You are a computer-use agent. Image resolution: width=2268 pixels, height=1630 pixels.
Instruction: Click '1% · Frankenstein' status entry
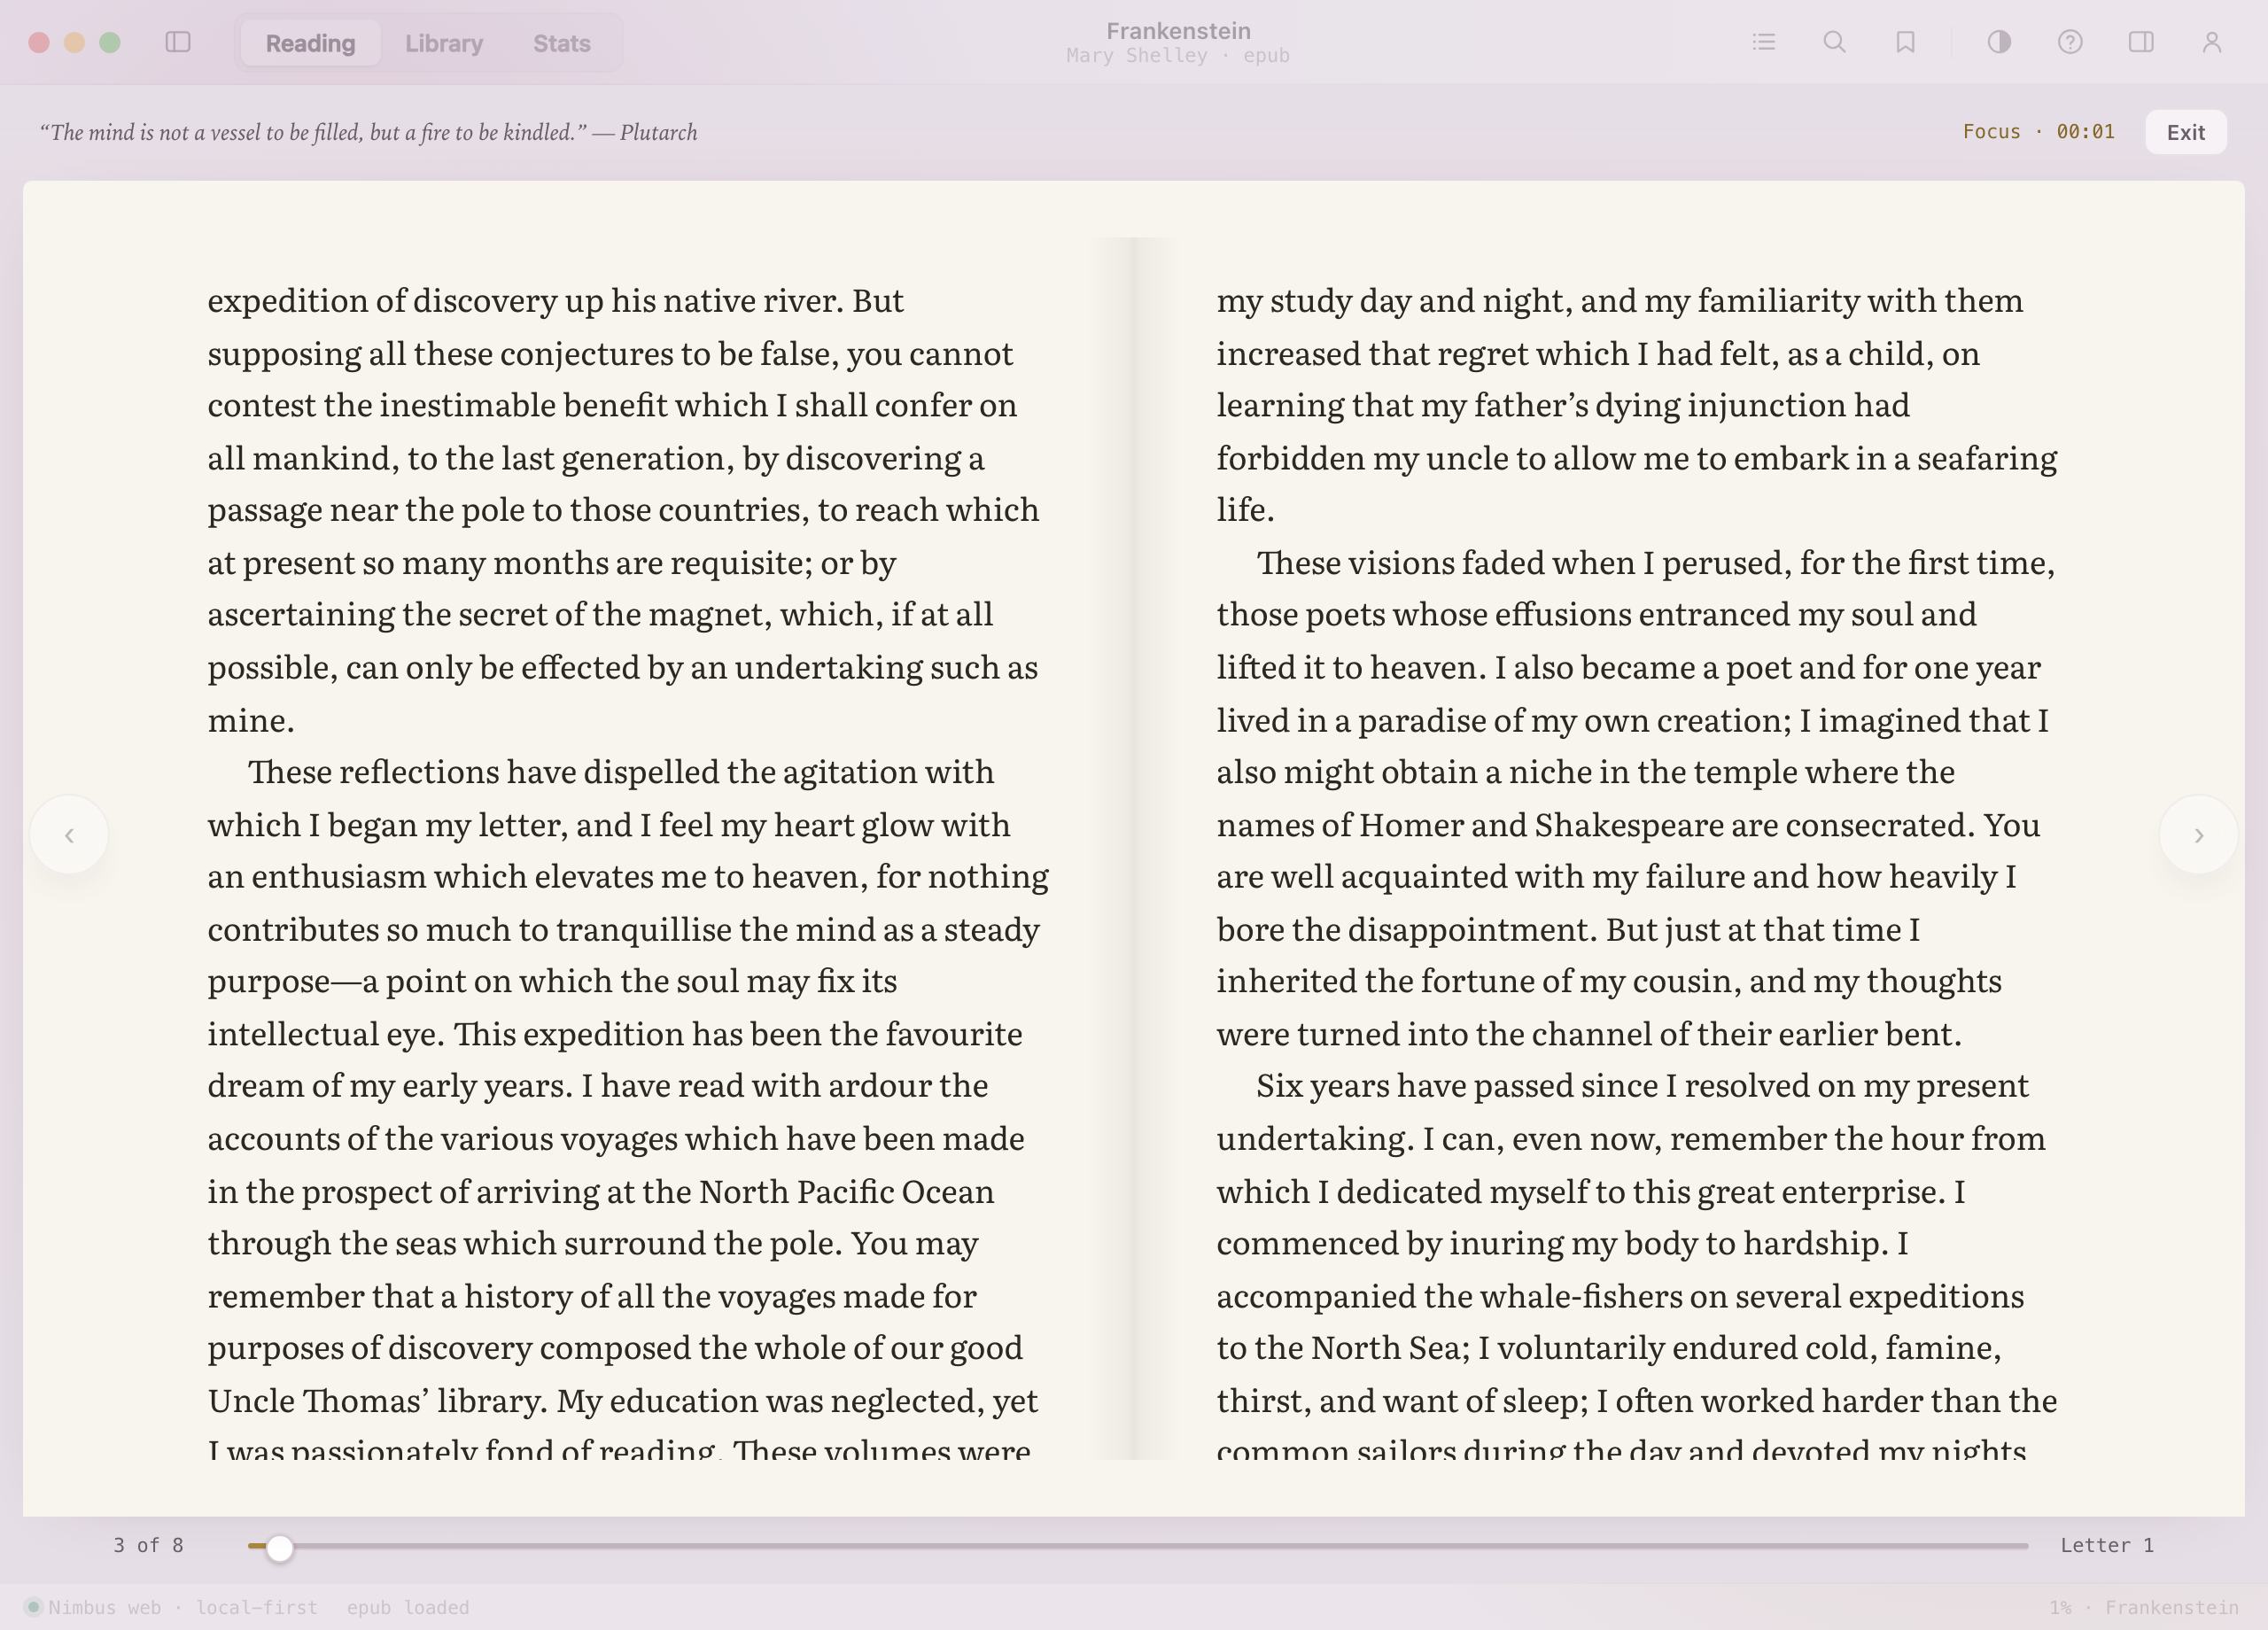point(2143,1607)
